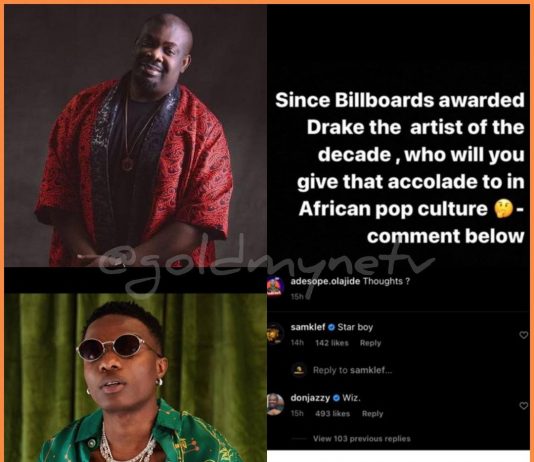Open samklef's profile picture
The width and height of the screenshot is (534, 462).
click(x=275, y=334)
